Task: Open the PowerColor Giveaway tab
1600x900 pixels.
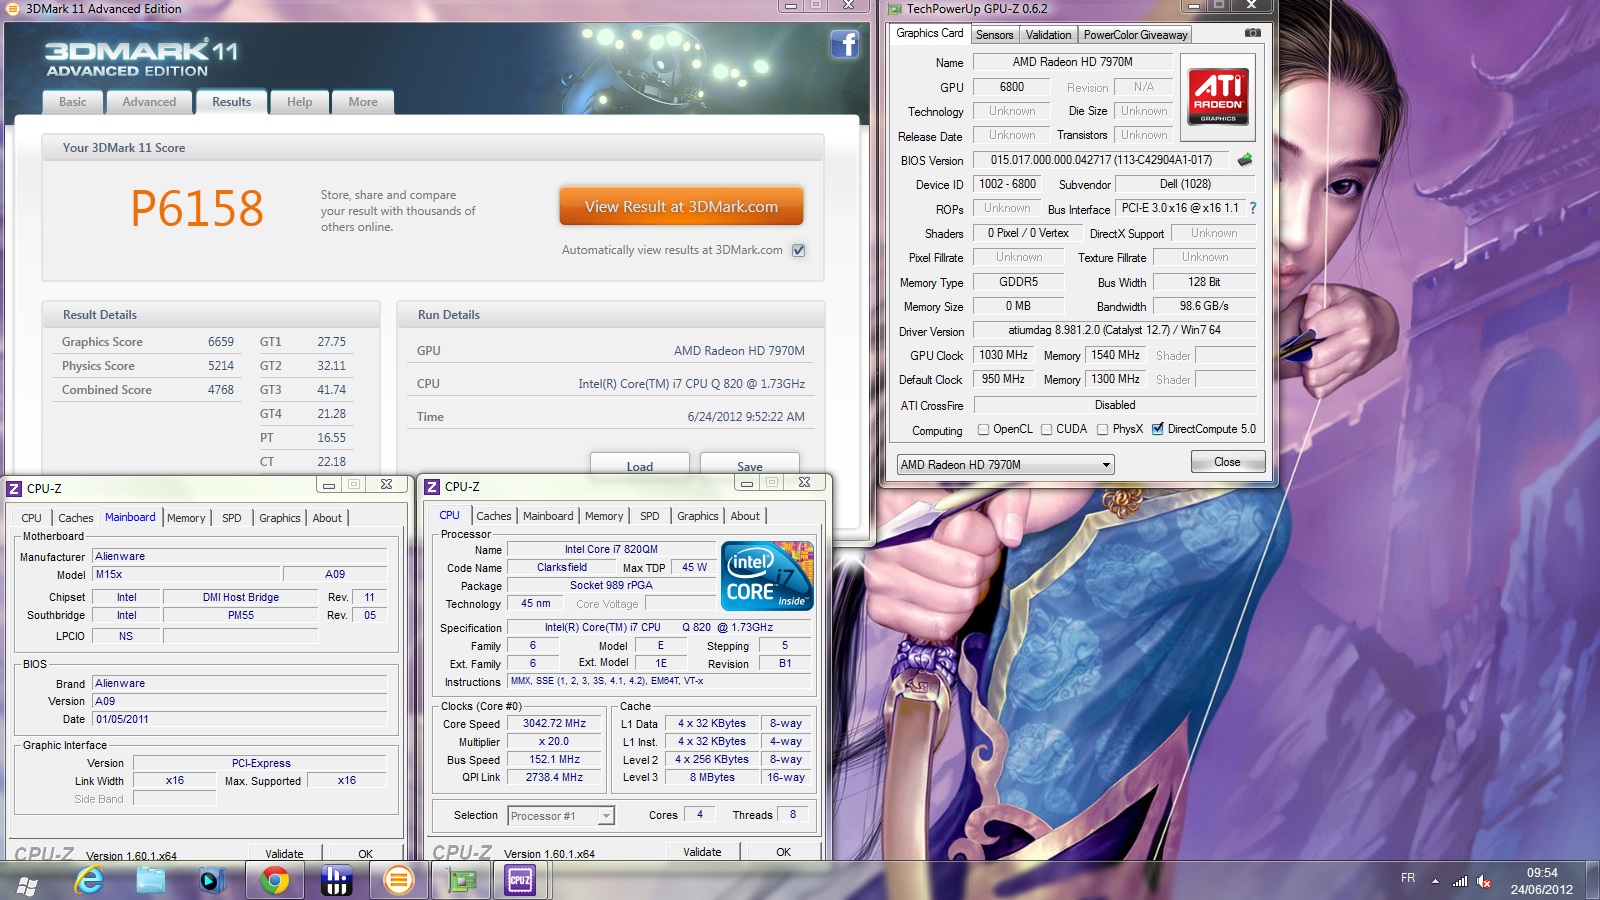Action: [x=1135, y=34]
